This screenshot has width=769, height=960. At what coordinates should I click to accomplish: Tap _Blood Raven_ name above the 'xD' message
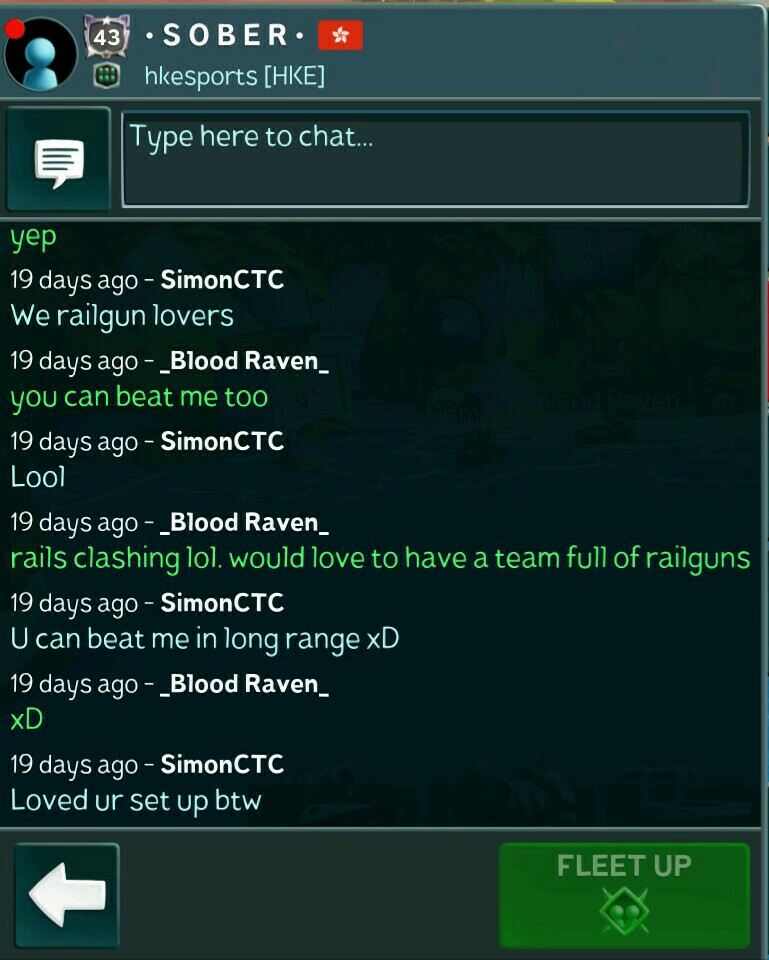tap(244, 684)
